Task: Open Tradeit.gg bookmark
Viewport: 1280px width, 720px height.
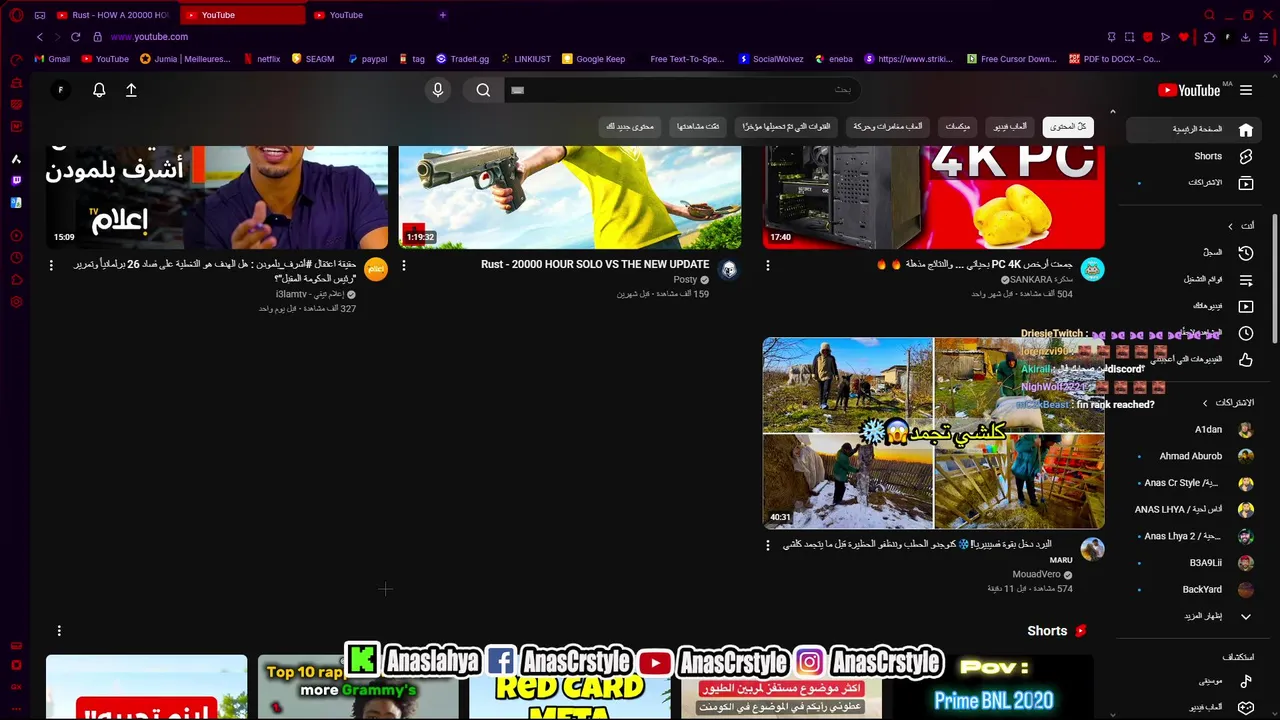Action: coord(462,59)
